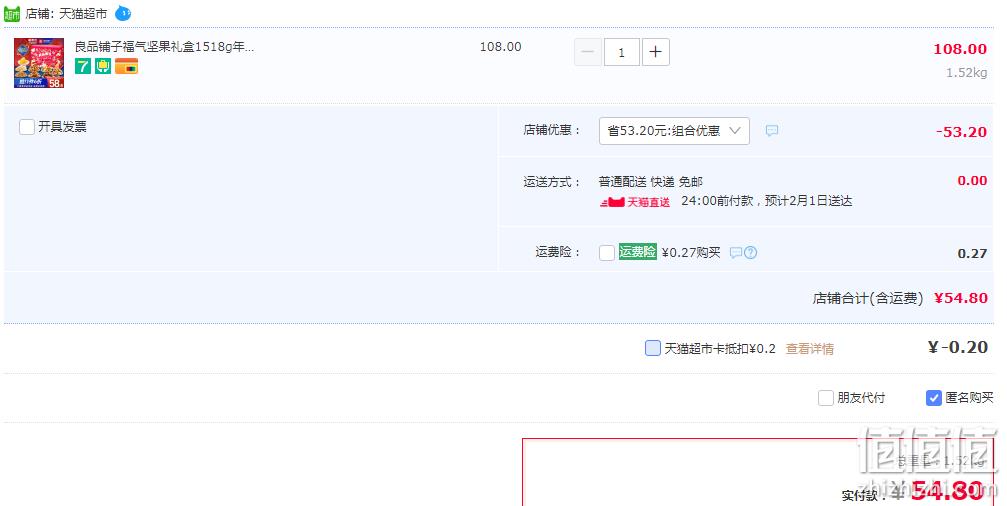This screenshot has height=506, width=1007.
Task: Check the 开具发票 invoice checkbox
Action: 26,126
